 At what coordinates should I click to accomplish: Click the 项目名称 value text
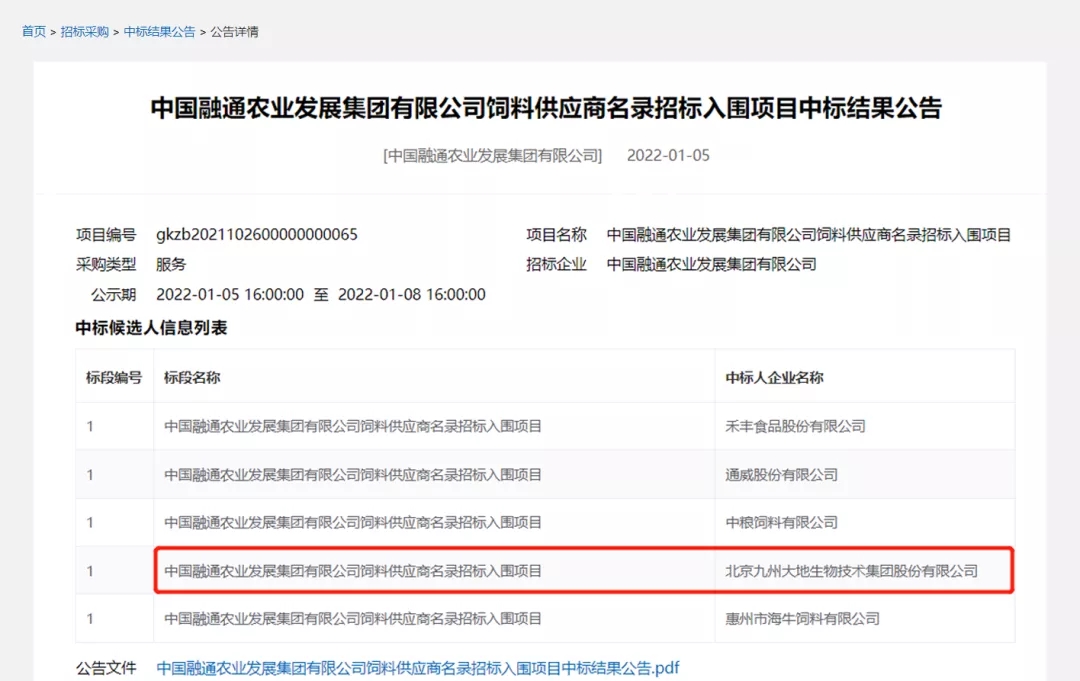(x=809, y=235)
